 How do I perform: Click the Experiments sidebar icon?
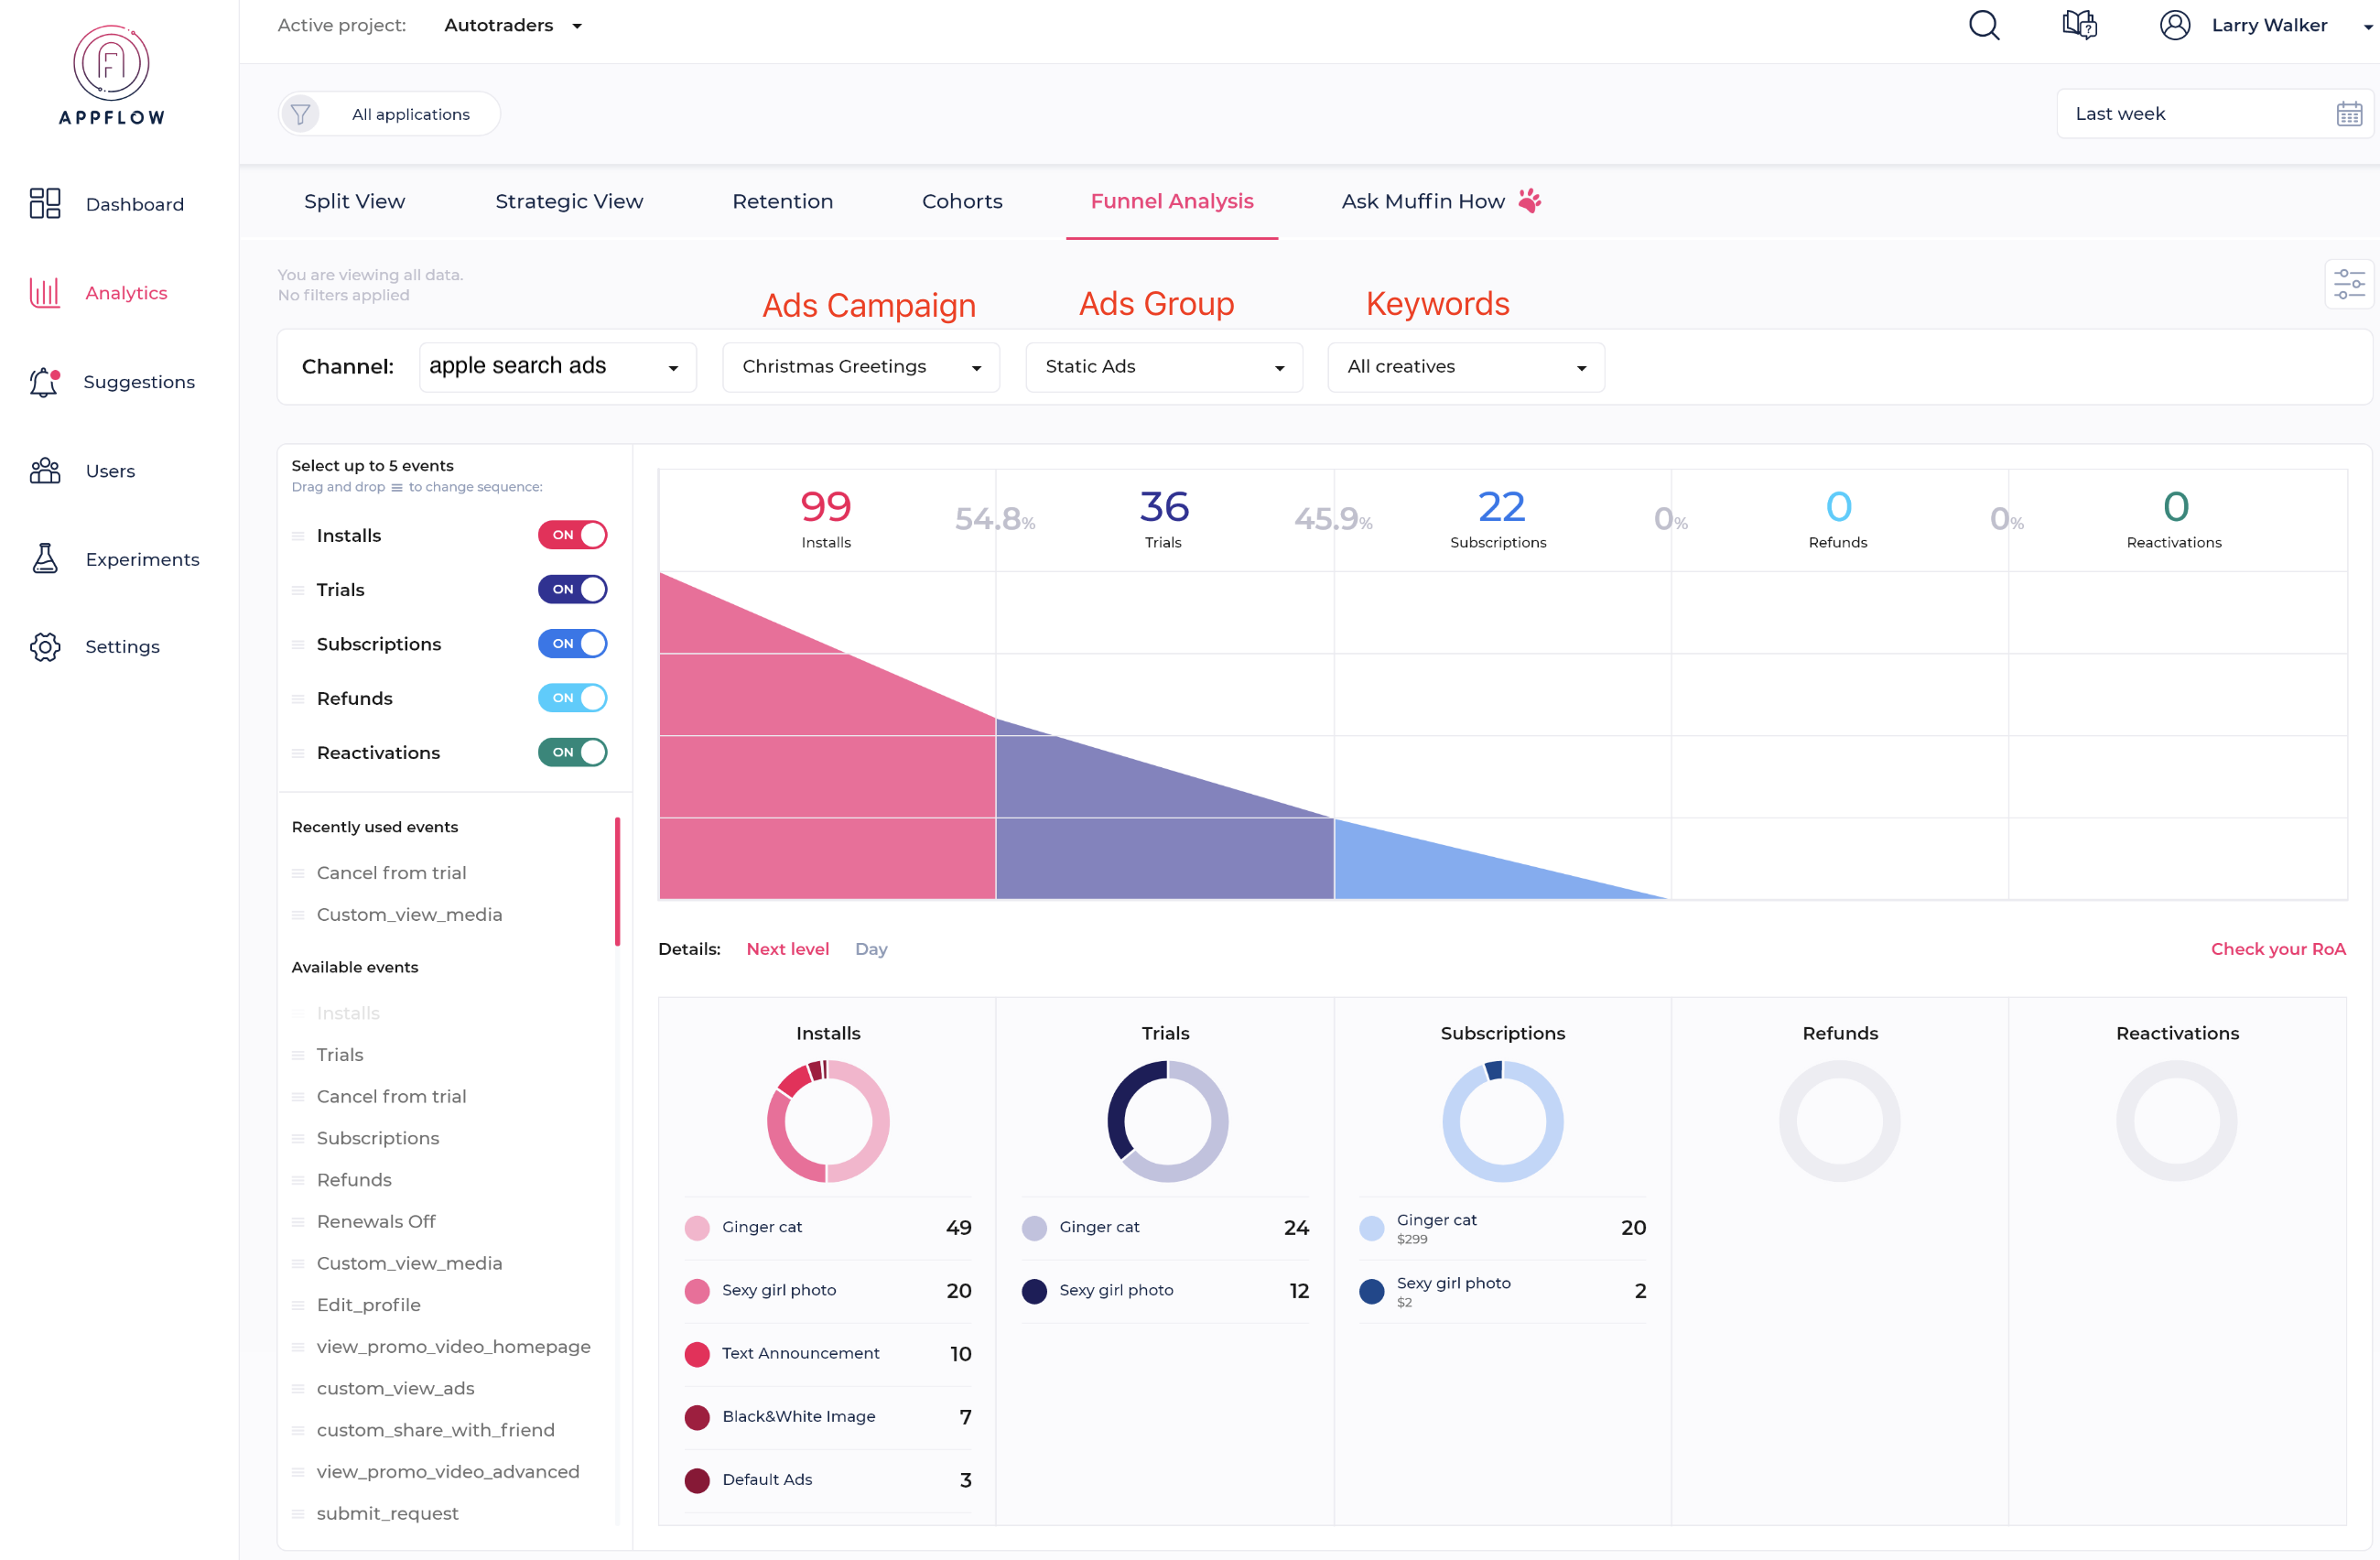pos(47,558)
